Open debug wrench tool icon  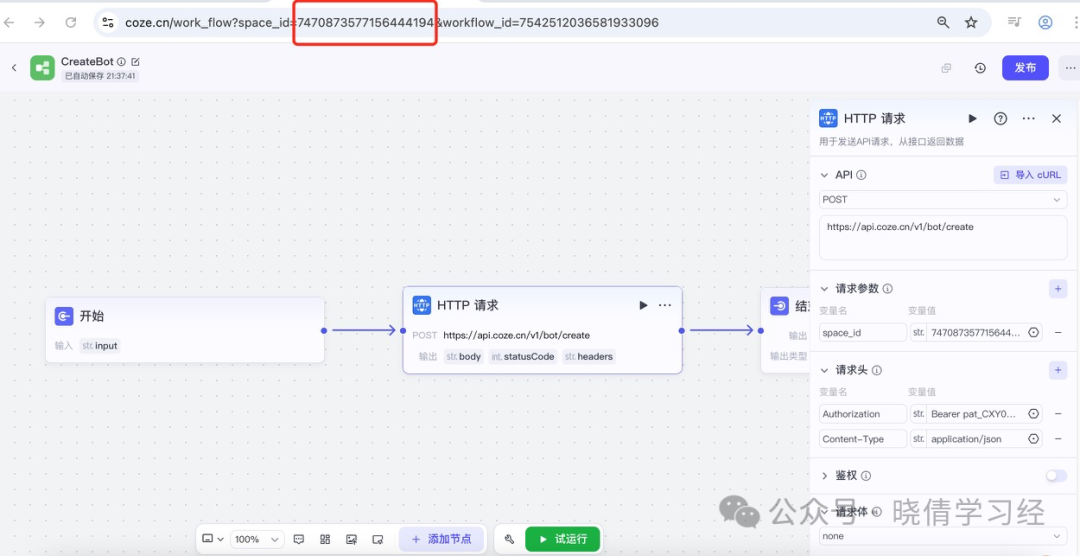point(510,539)
